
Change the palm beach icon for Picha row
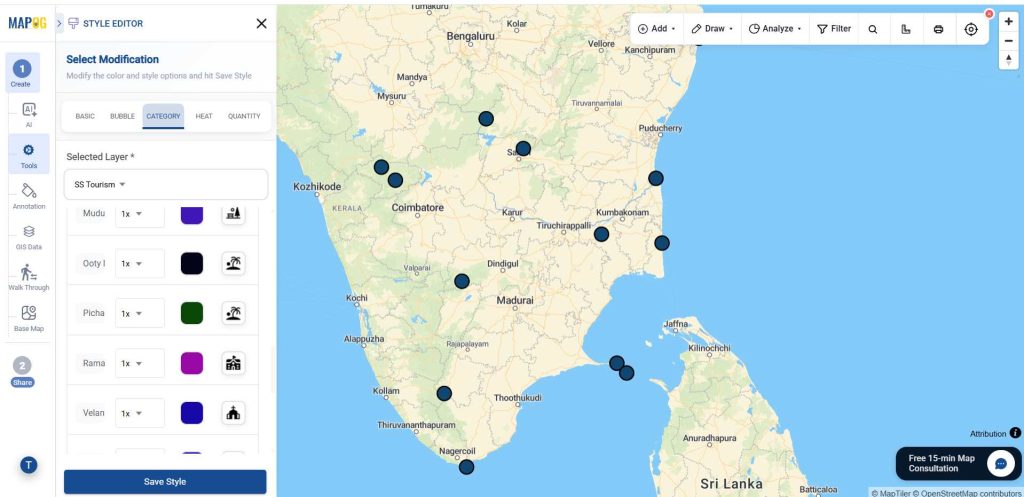(233, 313)
